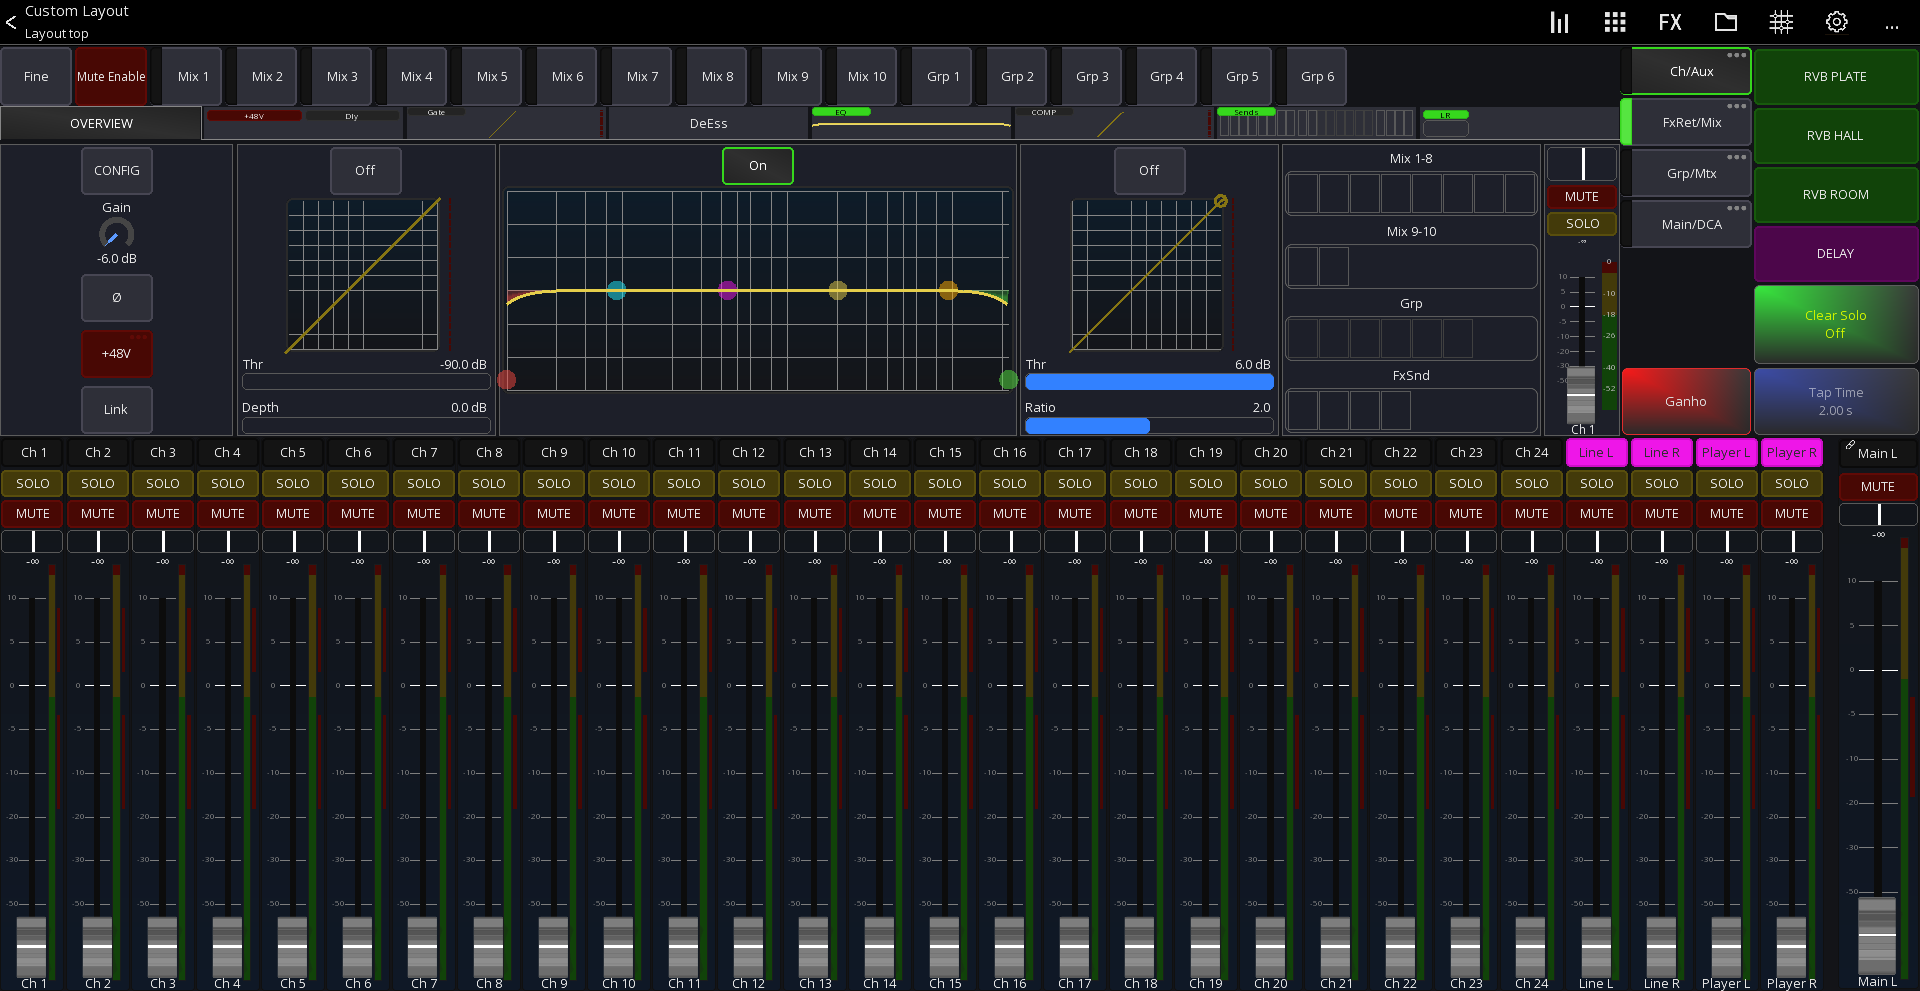This screenshot has width=1920, height=991.
Task: Select the FxRet/Mix layer
Action: tap(1691, 123)
